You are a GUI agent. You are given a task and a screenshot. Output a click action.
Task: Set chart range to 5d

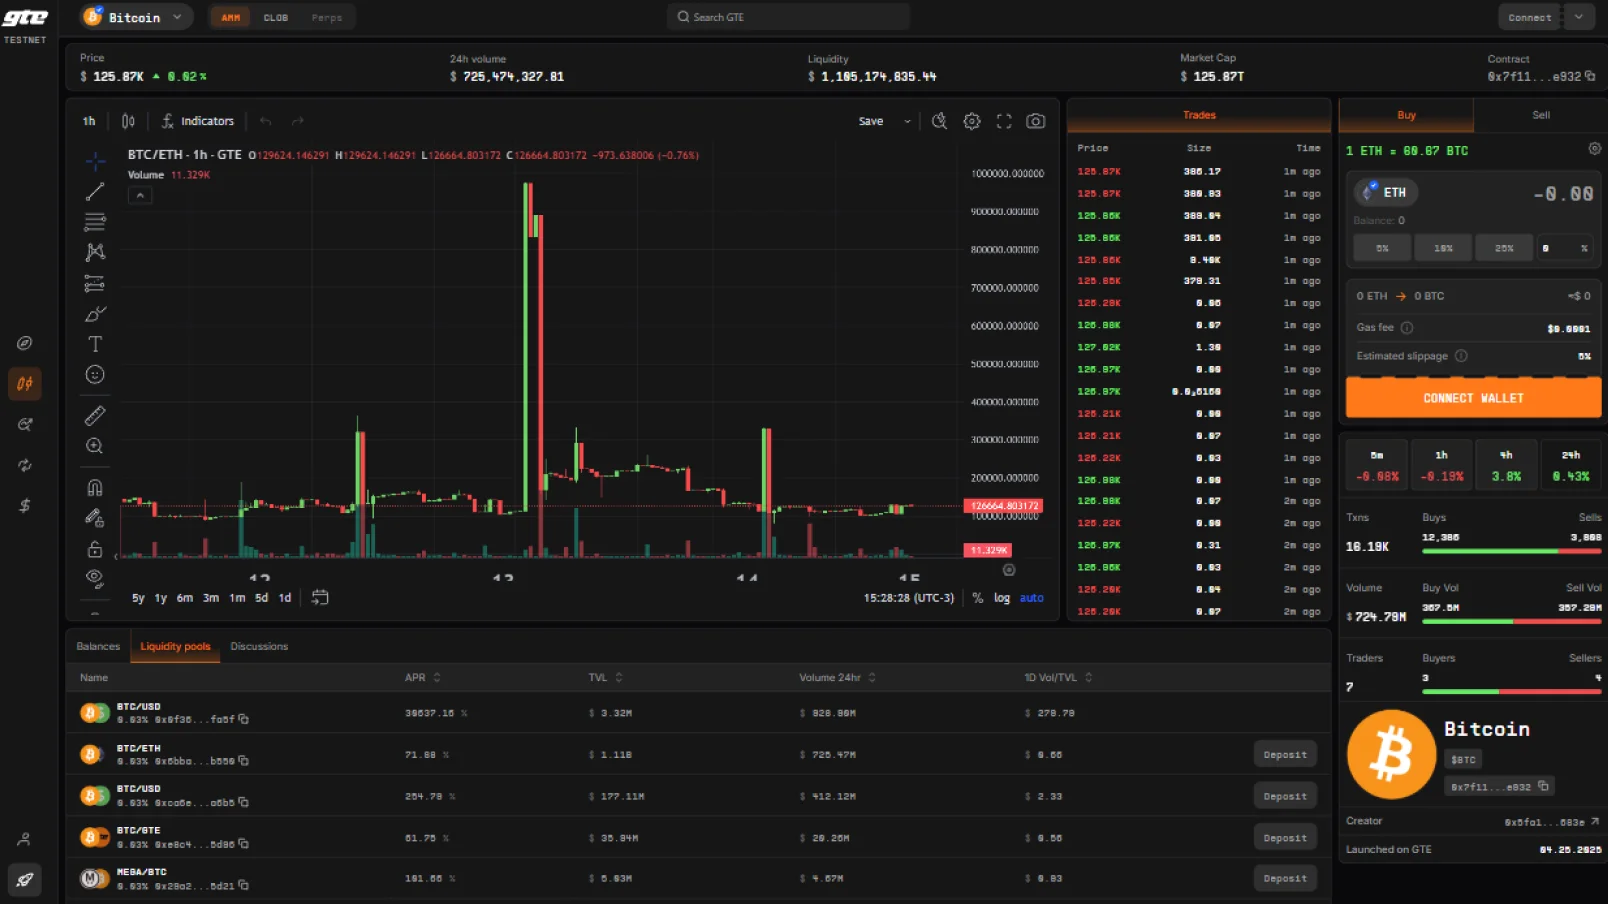[x=261, y=598]
